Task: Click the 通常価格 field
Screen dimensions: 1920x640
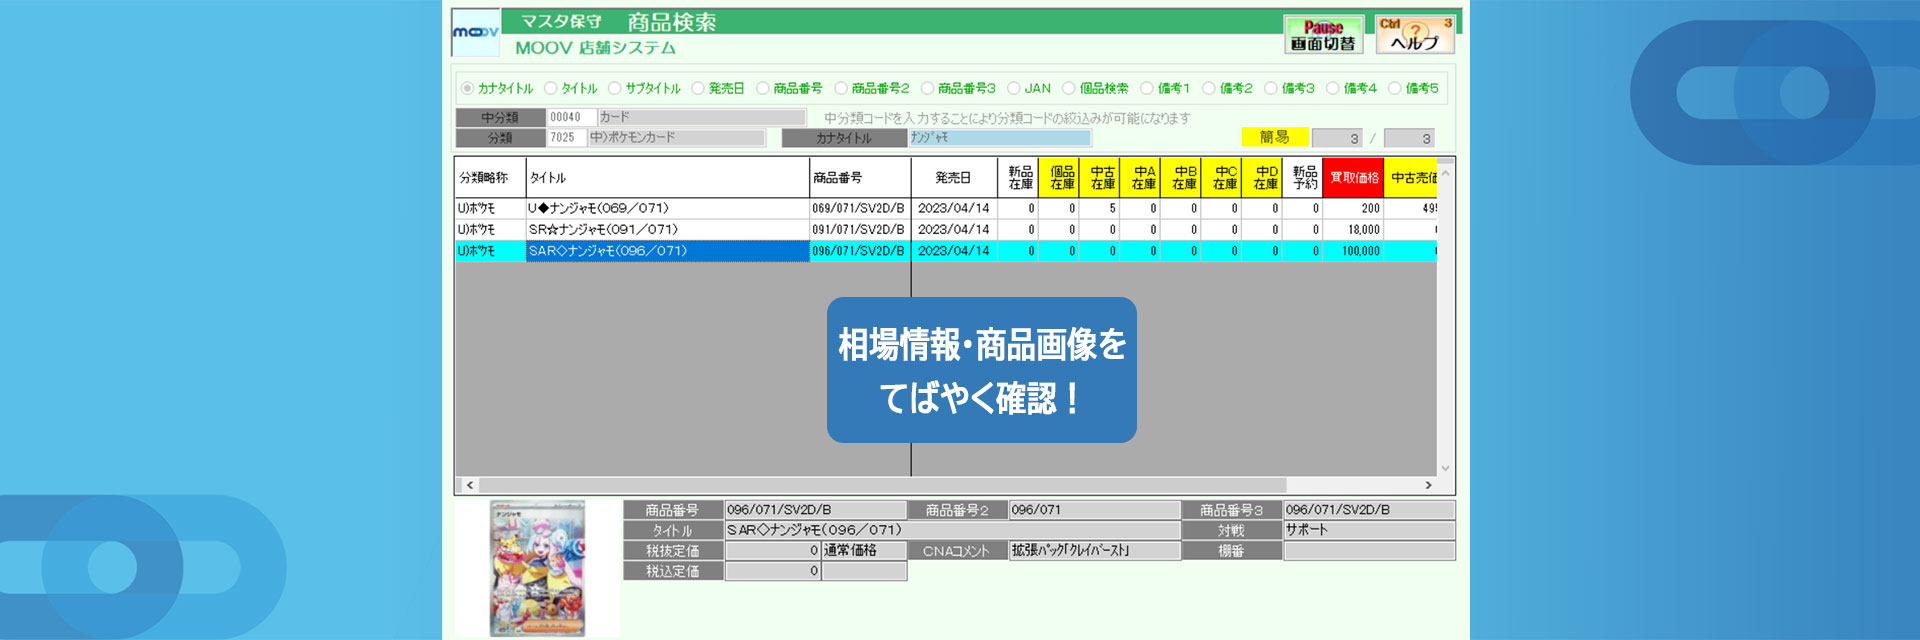Action: tap(864, 551)
